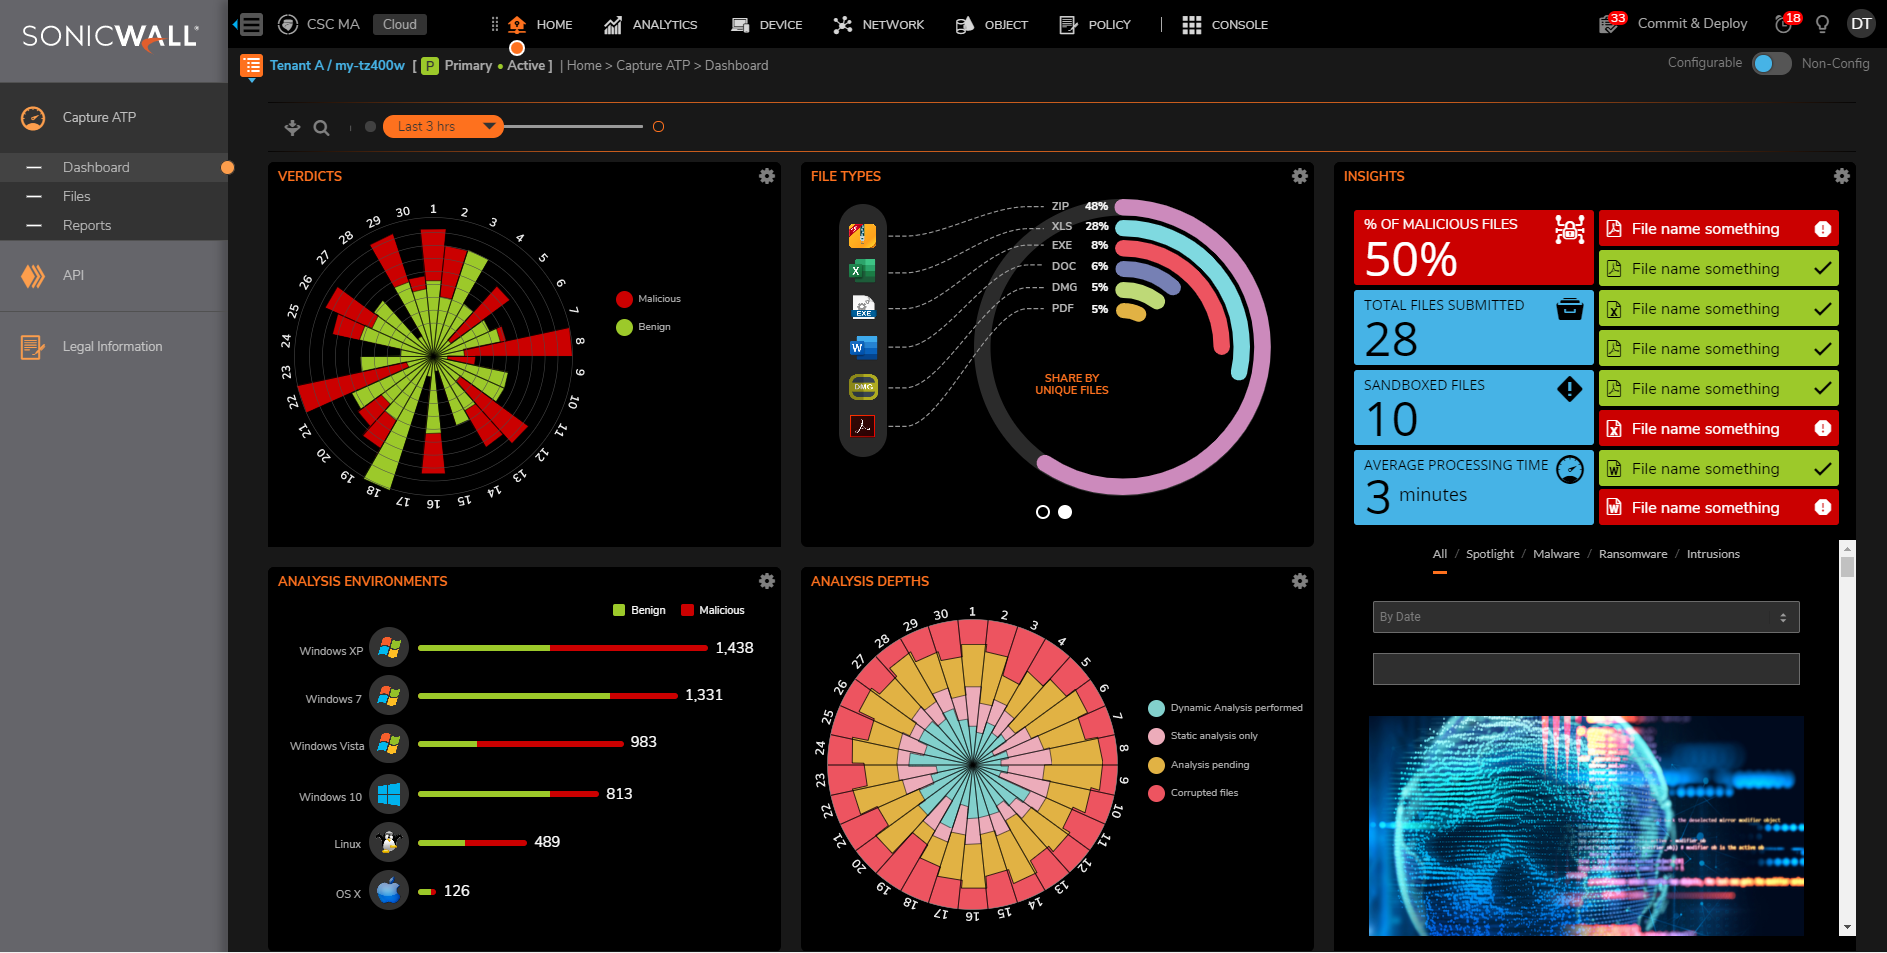Click the Capture ATP gauge icon
Image resolution: width=1887 pixels, height=953 pixels.
click(x=33, y=118)
